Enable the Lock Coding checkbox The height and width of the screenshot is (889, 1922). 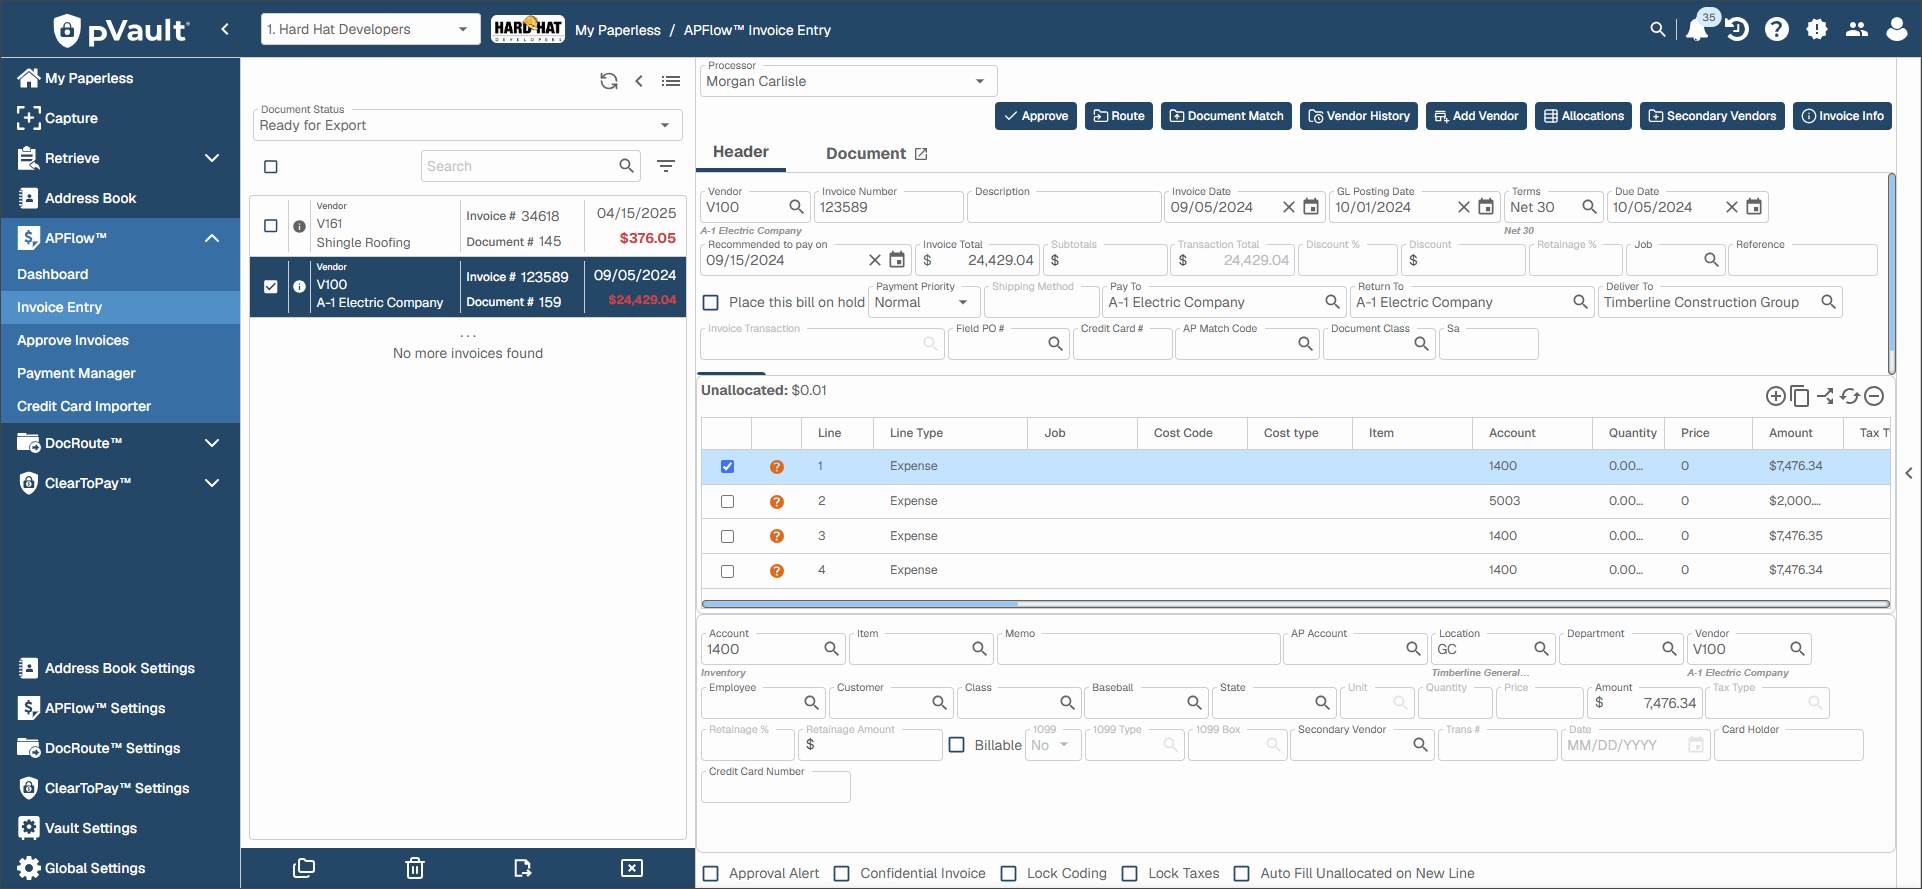click(1009, 873)
